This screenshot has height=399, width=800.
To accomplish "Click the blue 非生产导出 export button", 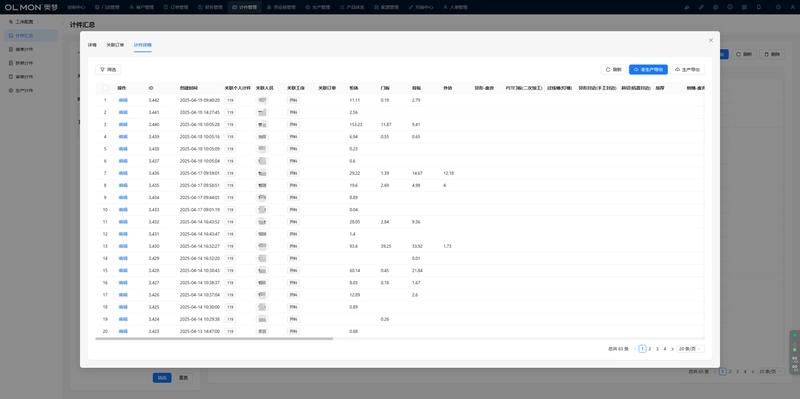I will click(648, 69).
